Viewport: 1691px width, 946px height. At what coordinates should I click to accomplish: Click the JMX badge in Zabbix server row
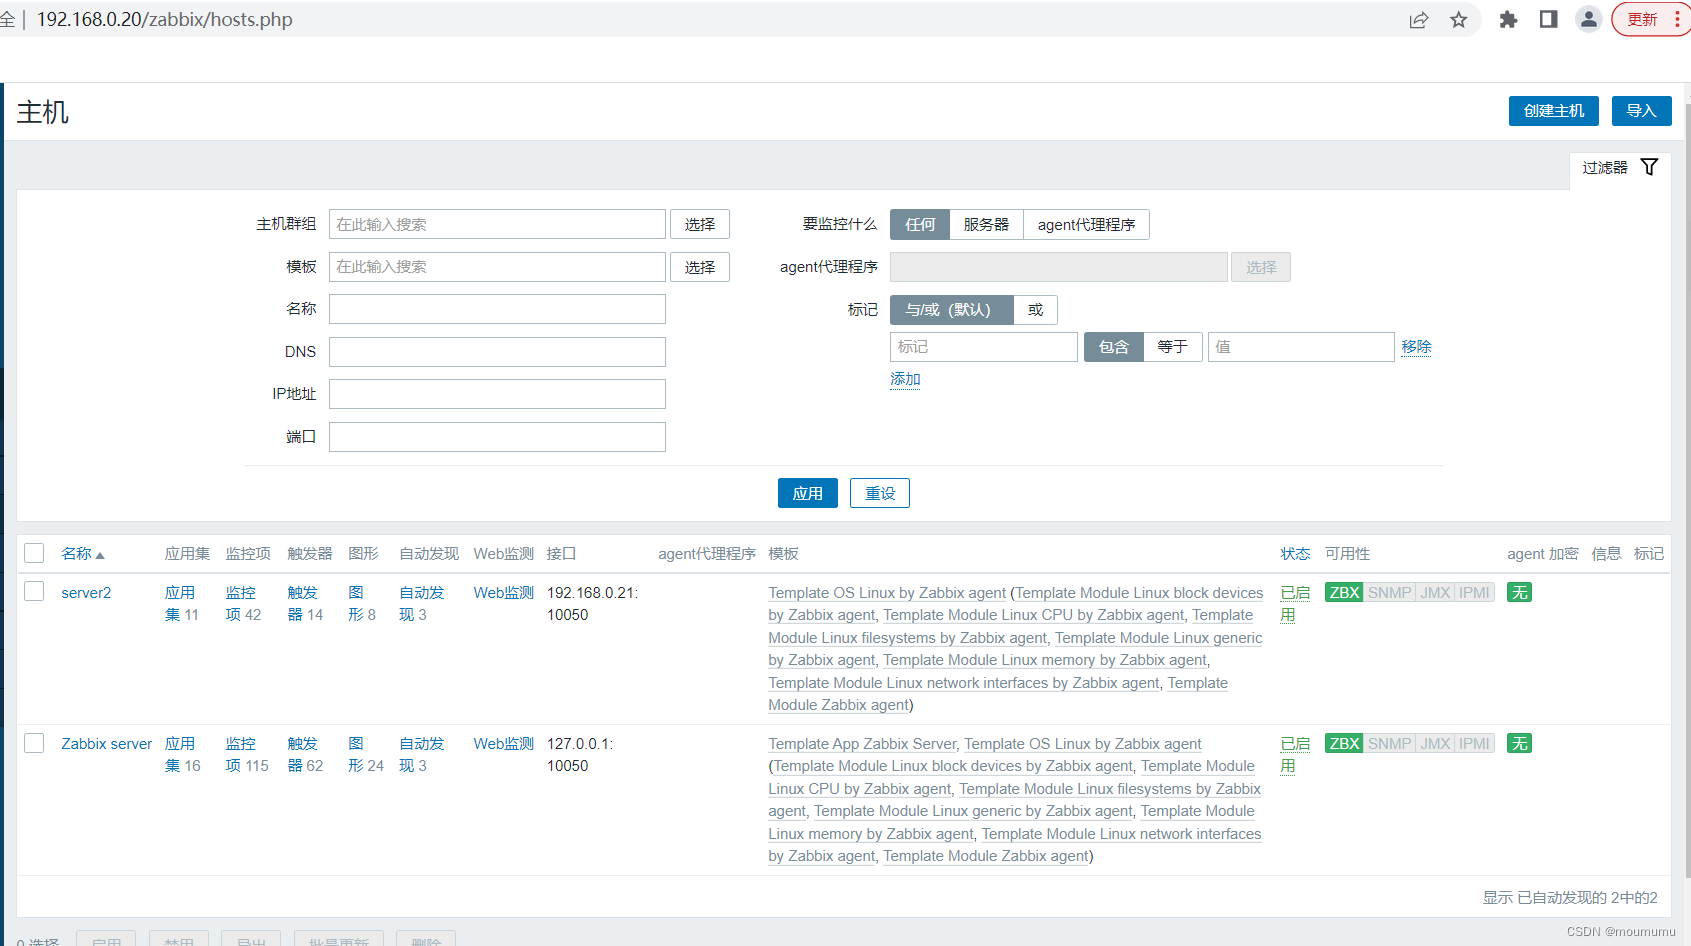pyautogui.click(x=1435, y=743)
